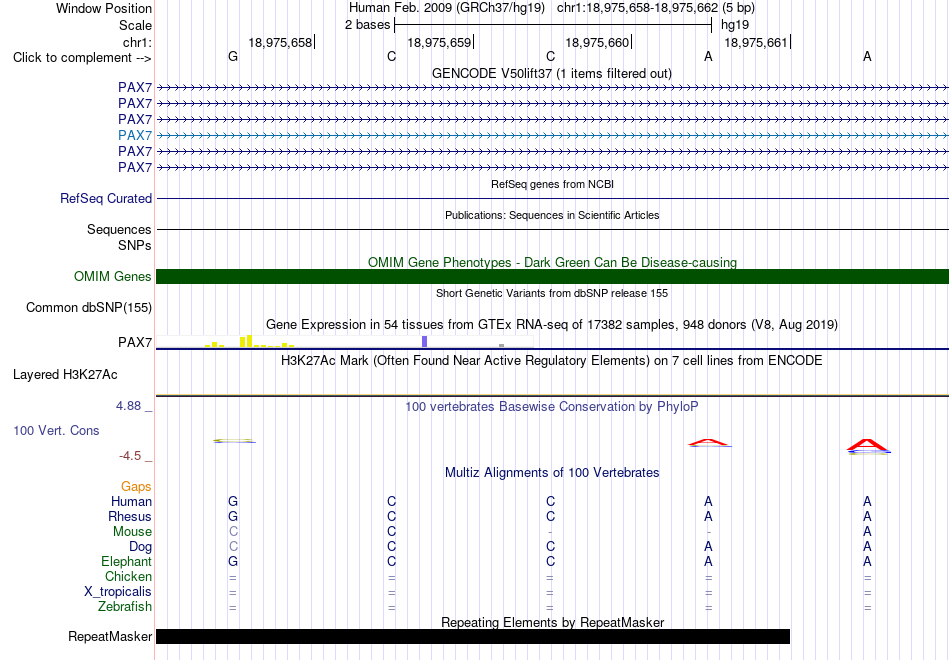The image size is (950, 660).
Task: Click the Common dbSNP(155) label
Action: [x=89, y=307]
